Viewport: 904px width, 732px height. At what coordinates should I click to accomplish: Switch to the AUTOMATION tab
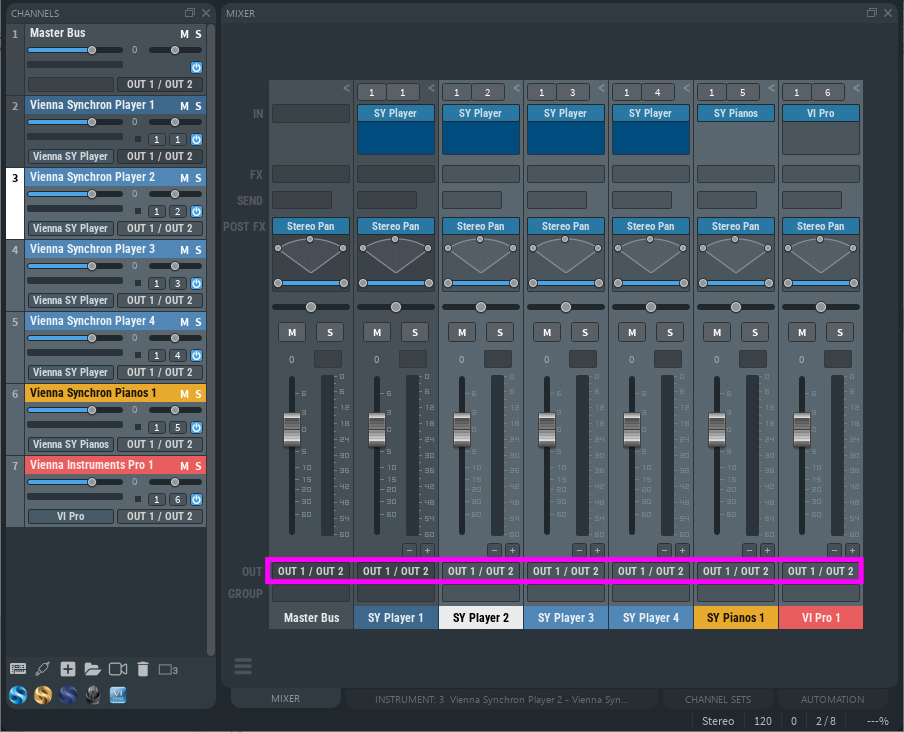click(x=832, y=699)
